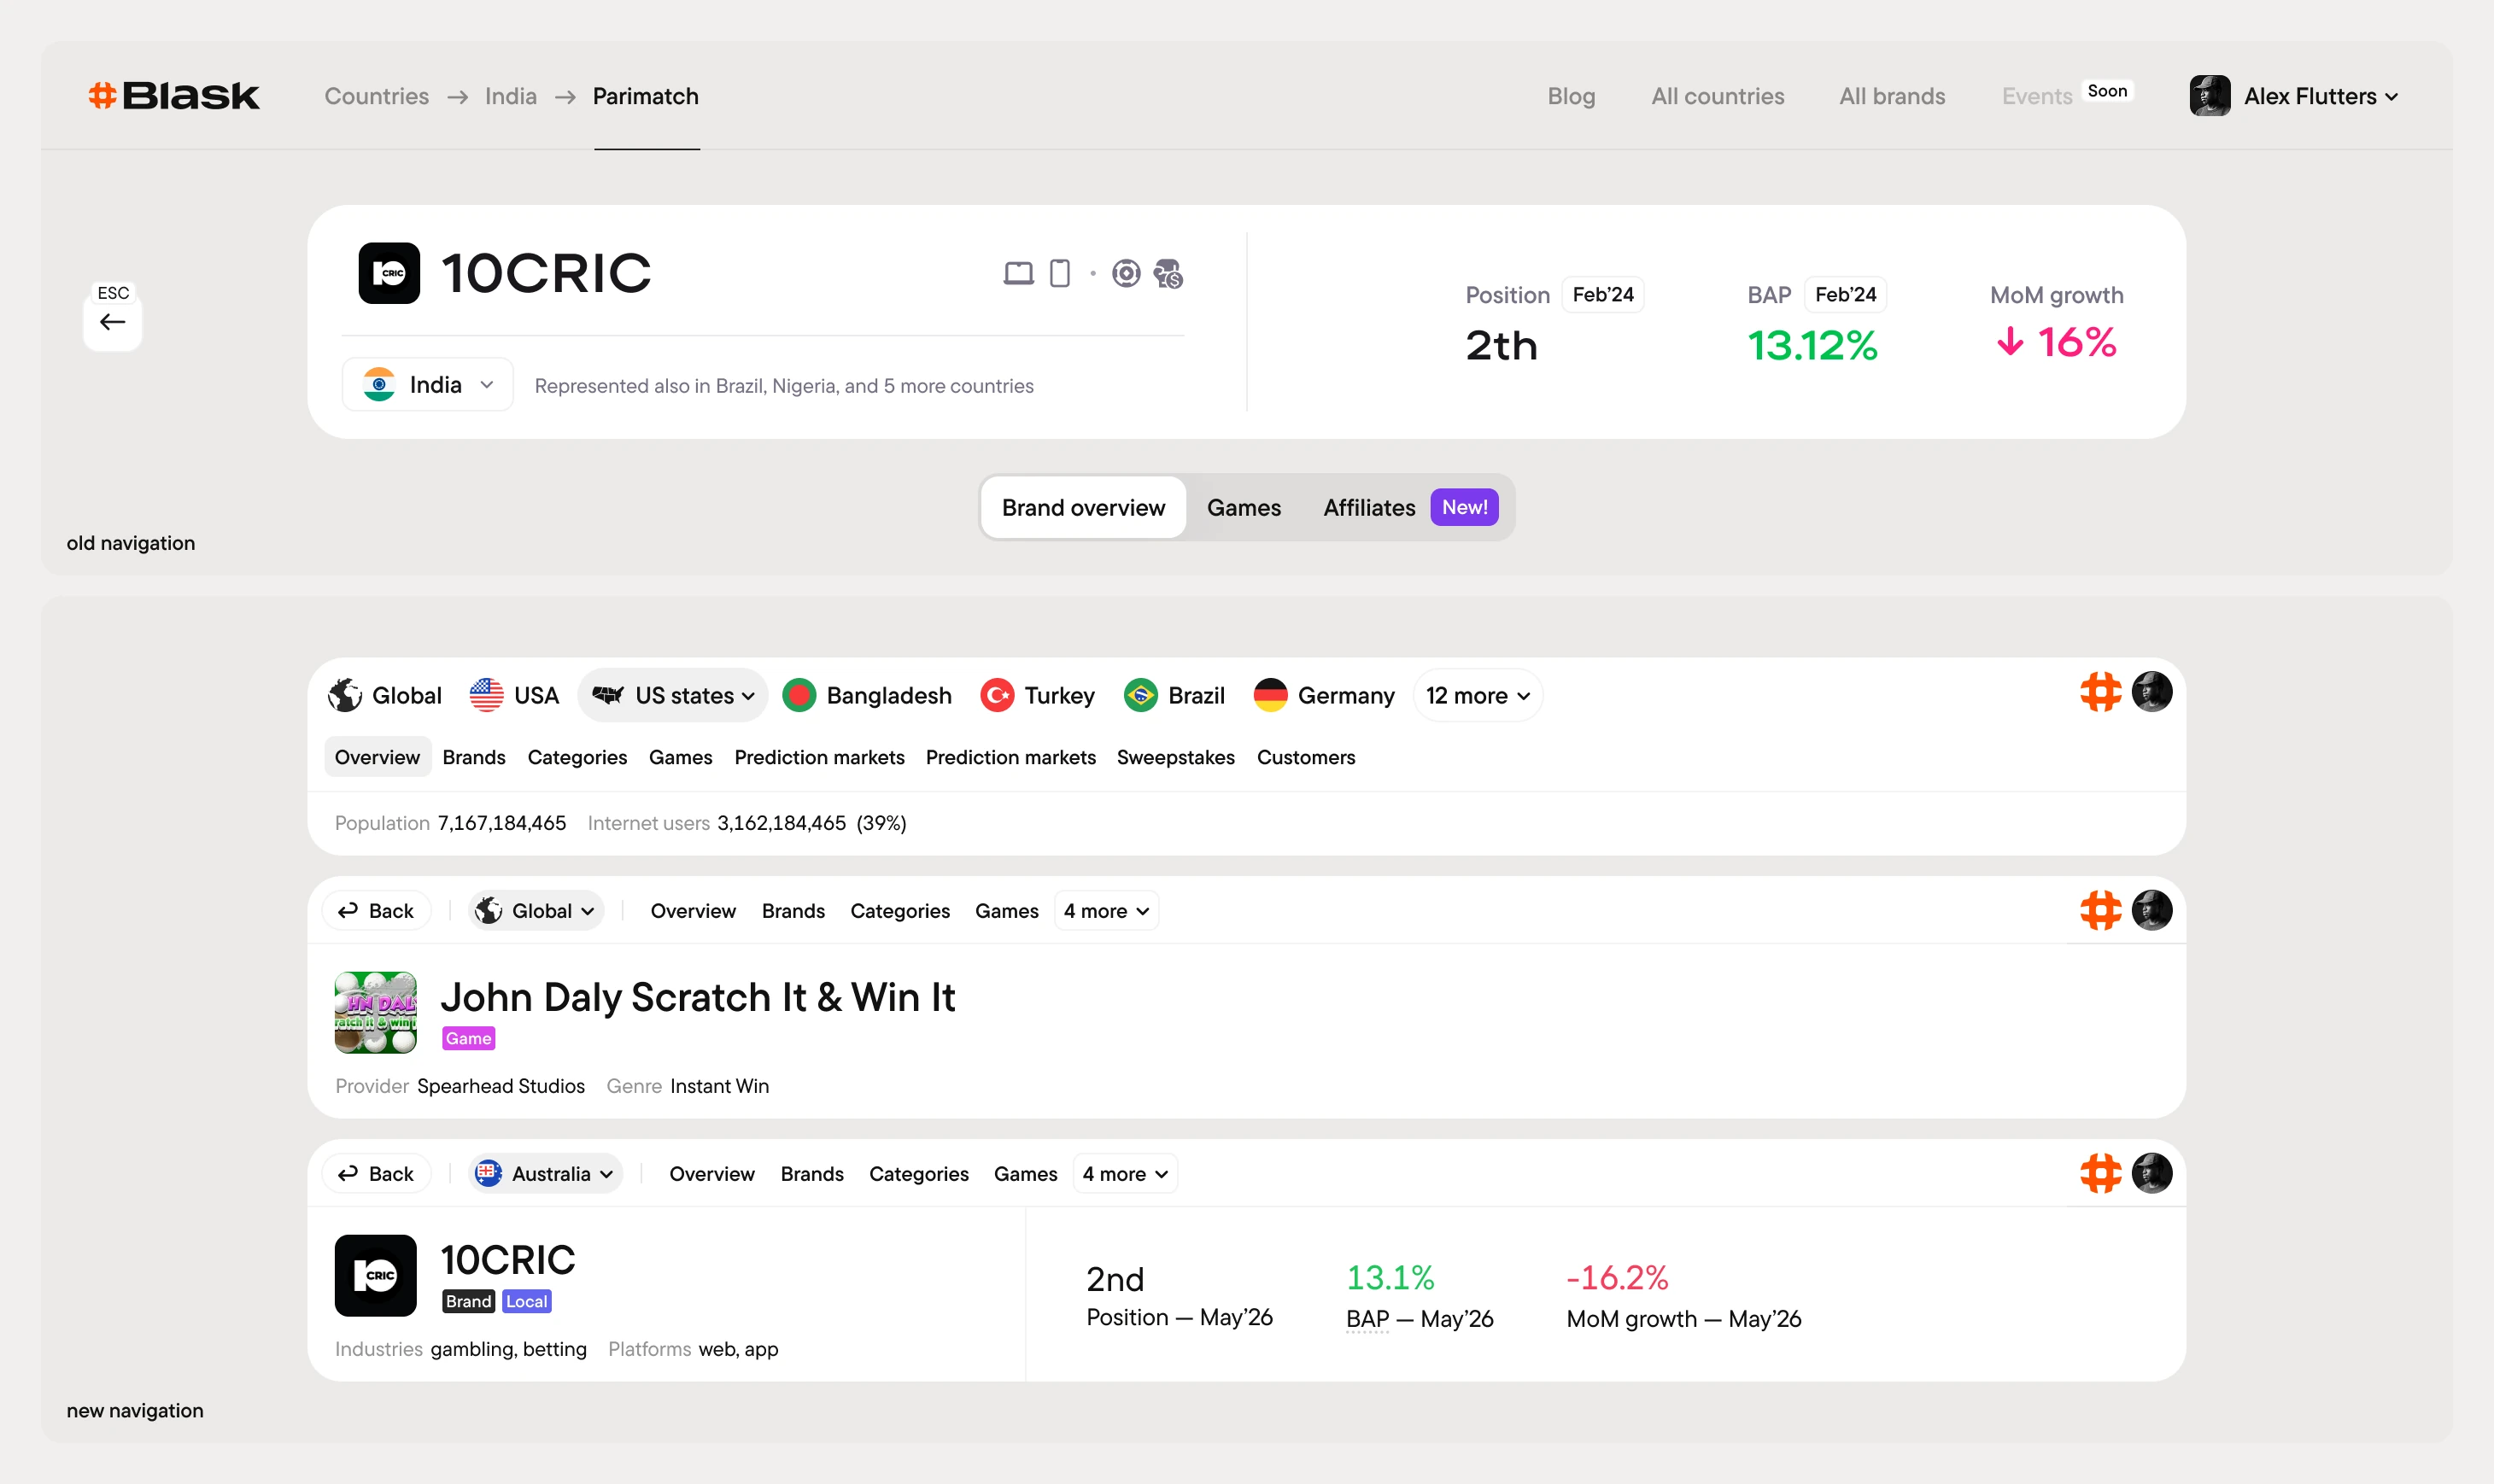The image size is (2494, 1484).
Task: Click the -16.2% MoM growth value
Action: (1617, 1277)
